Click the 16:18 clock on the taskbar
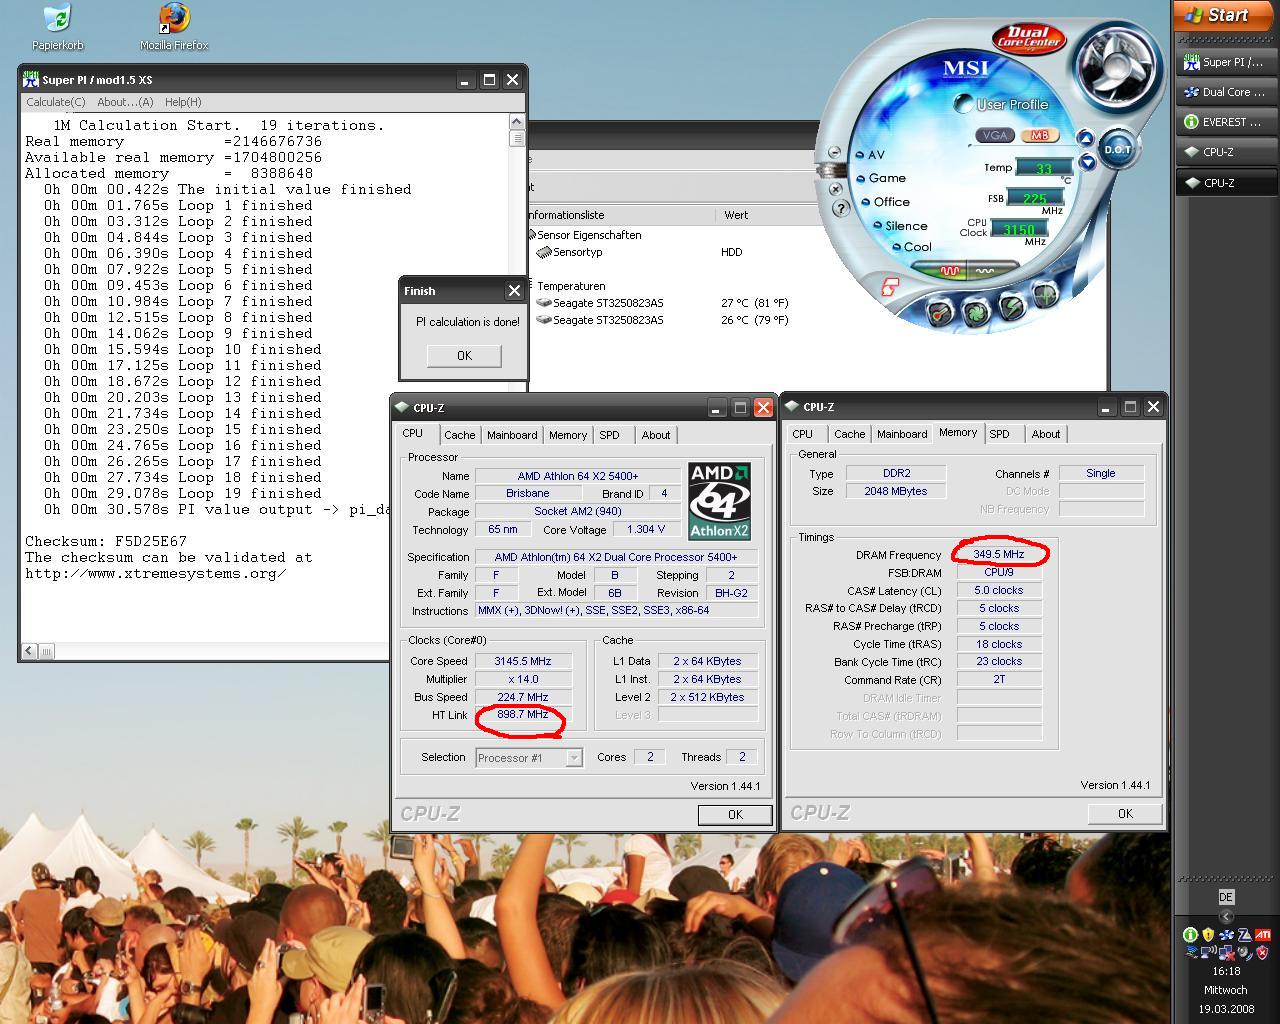This screenshot has height=1024, width=1280. pyautogui.click(x=1226, y=971)
